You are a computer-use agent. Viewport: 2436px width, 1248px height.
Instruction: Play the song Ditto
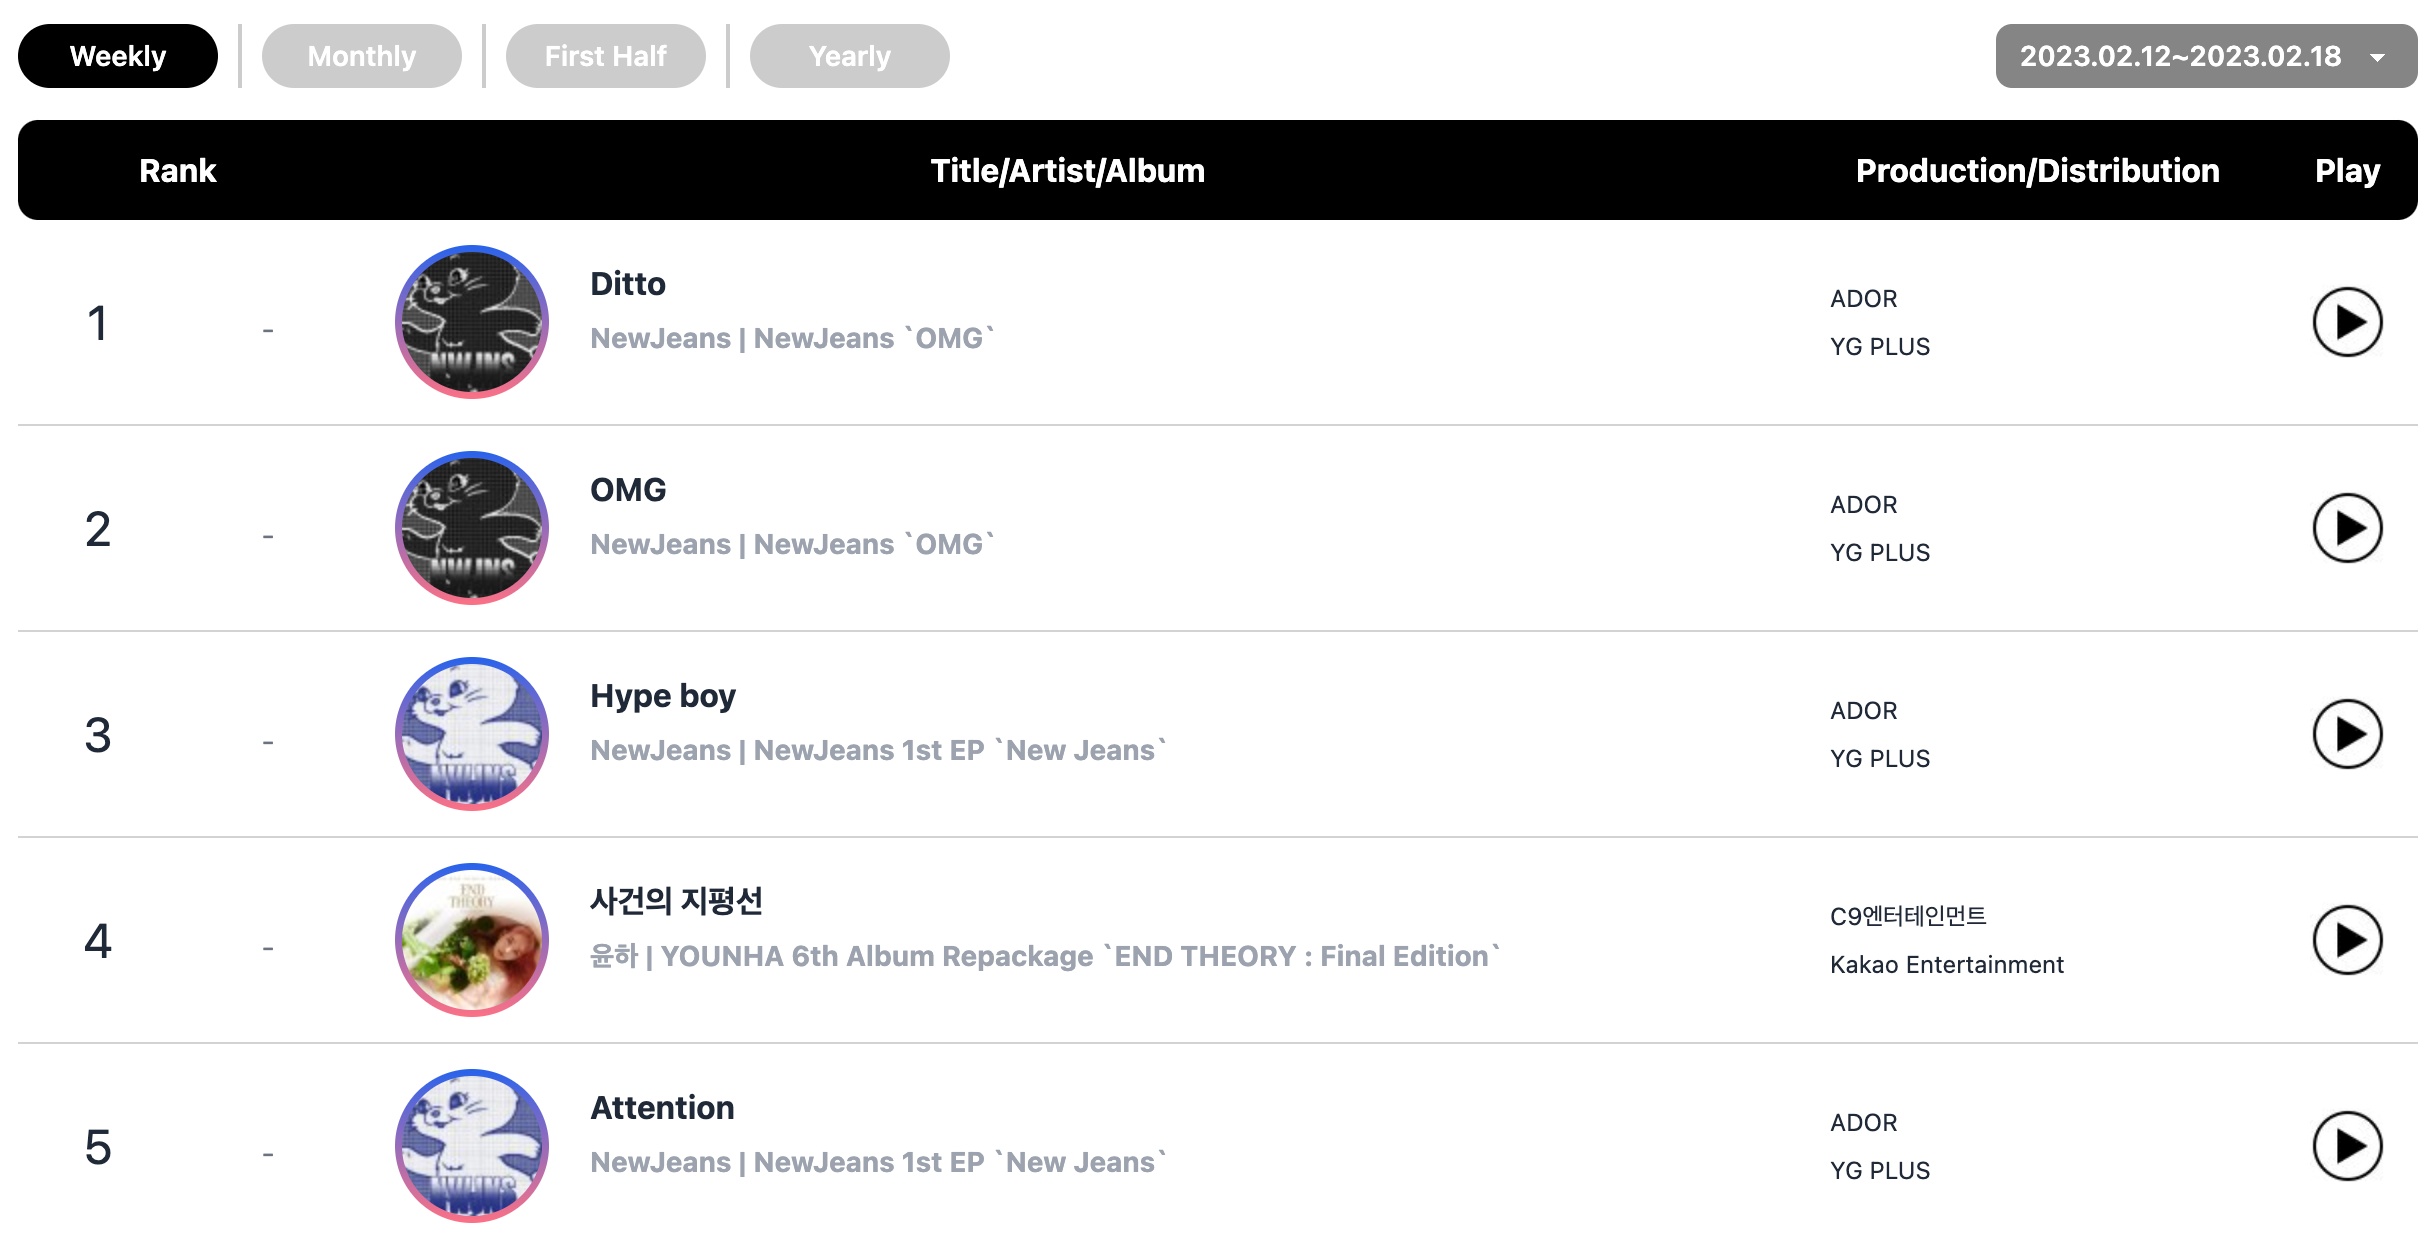[2347, 322]
